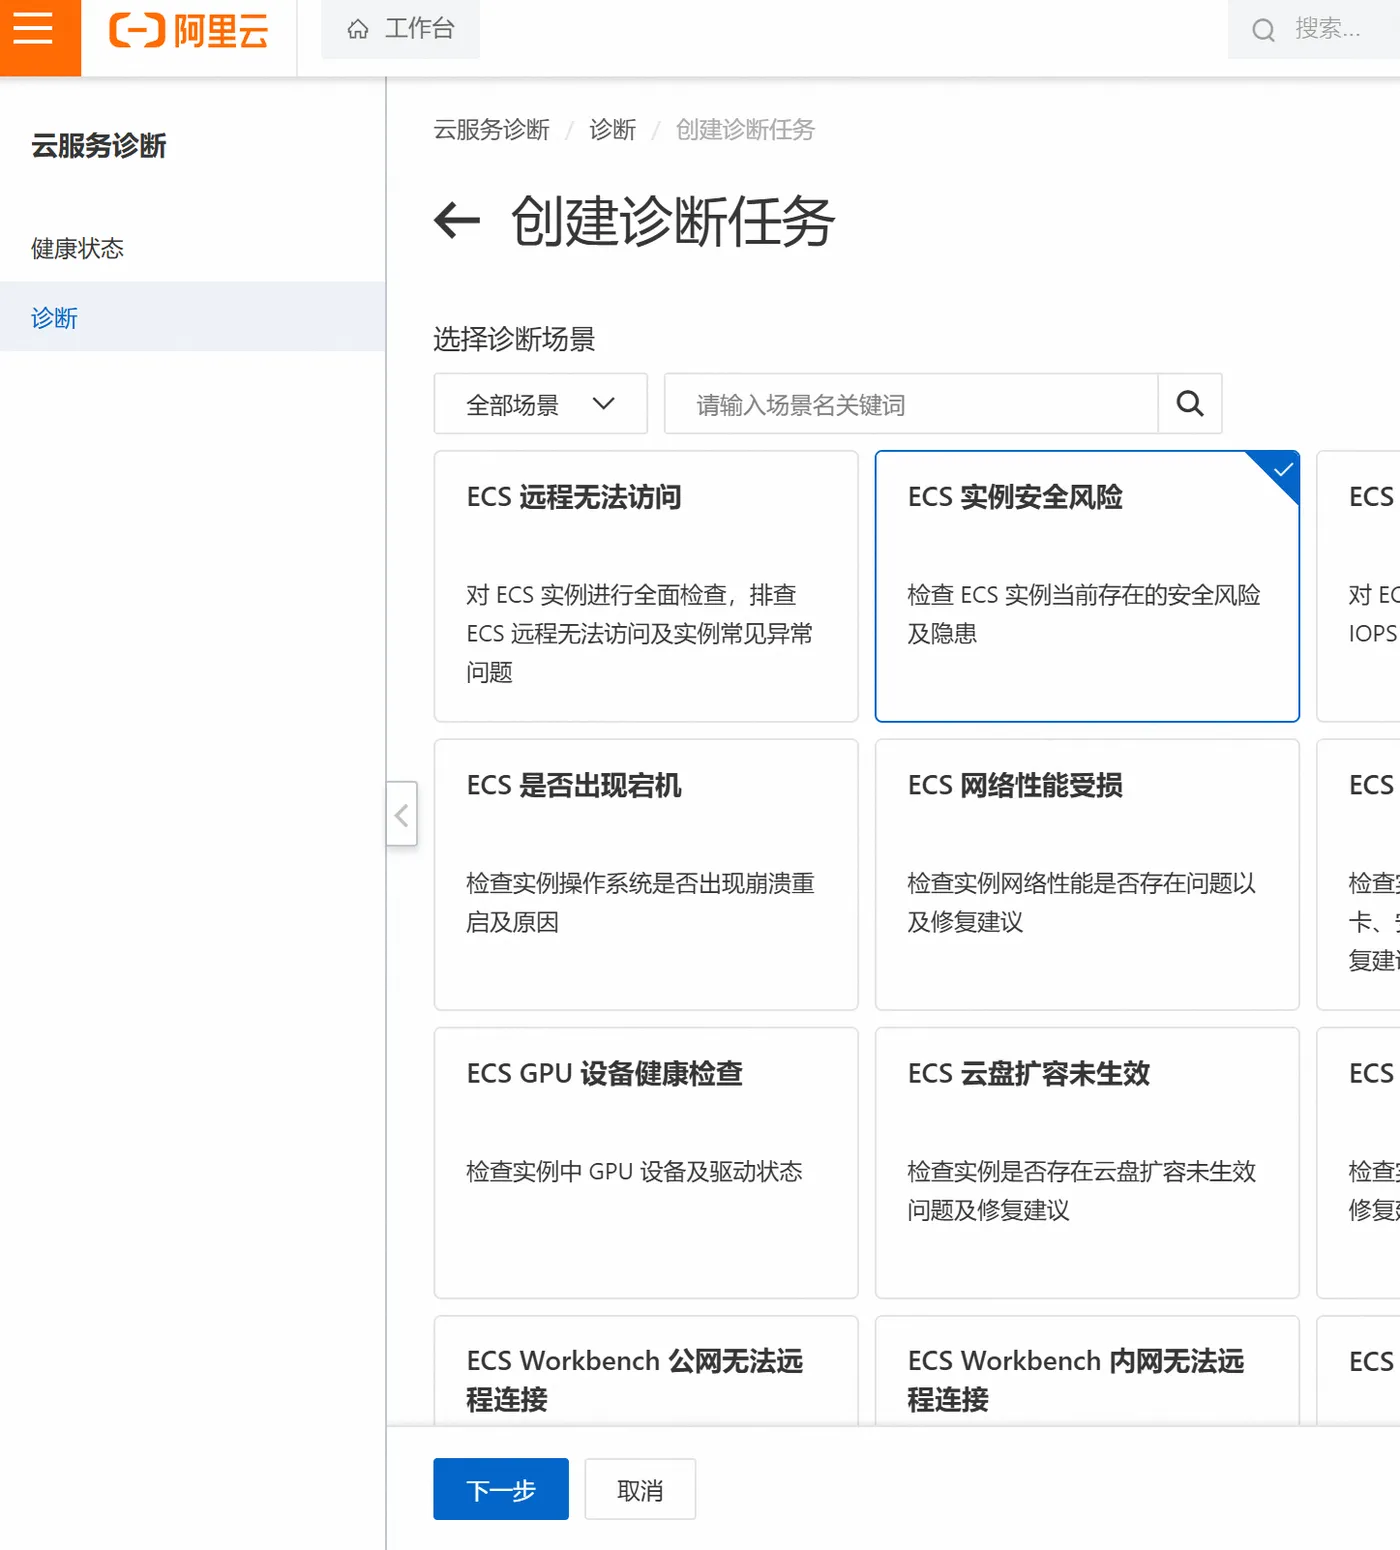The height and width of the screenshot is (1550, 1400).
Task: Go to 诊断 breadcrumb link
Action: pos(612,130)
